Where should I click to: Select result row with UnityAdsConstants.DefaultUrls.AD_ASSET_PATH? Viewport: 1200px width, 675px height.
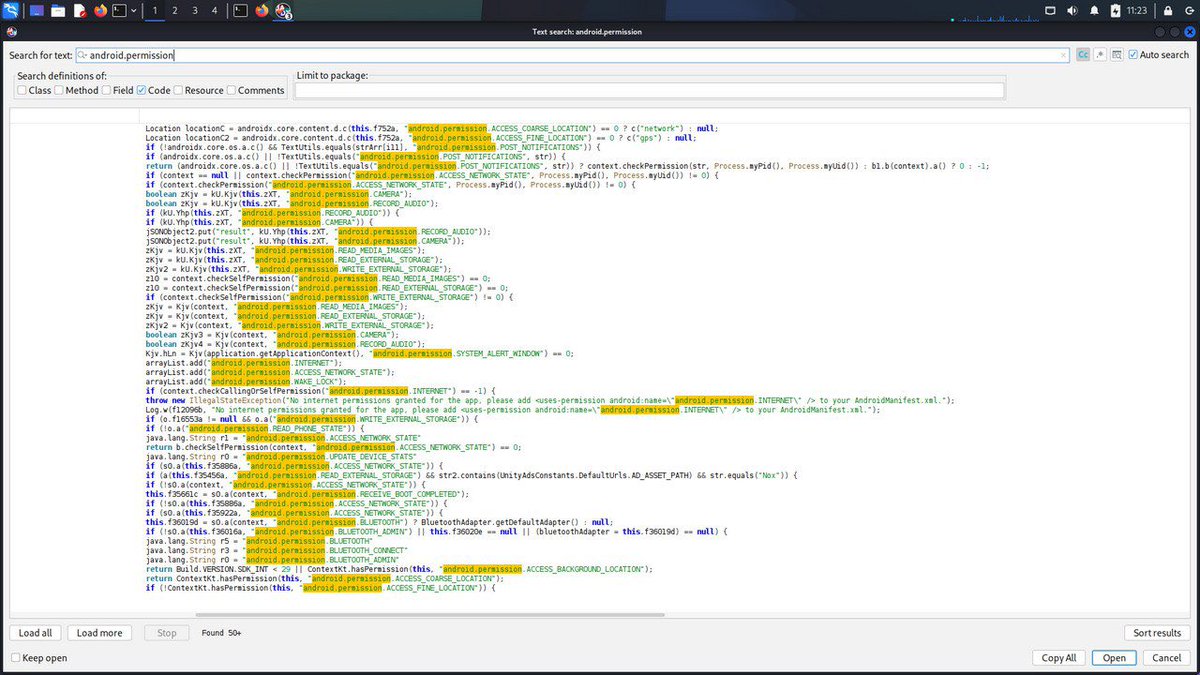471,475
